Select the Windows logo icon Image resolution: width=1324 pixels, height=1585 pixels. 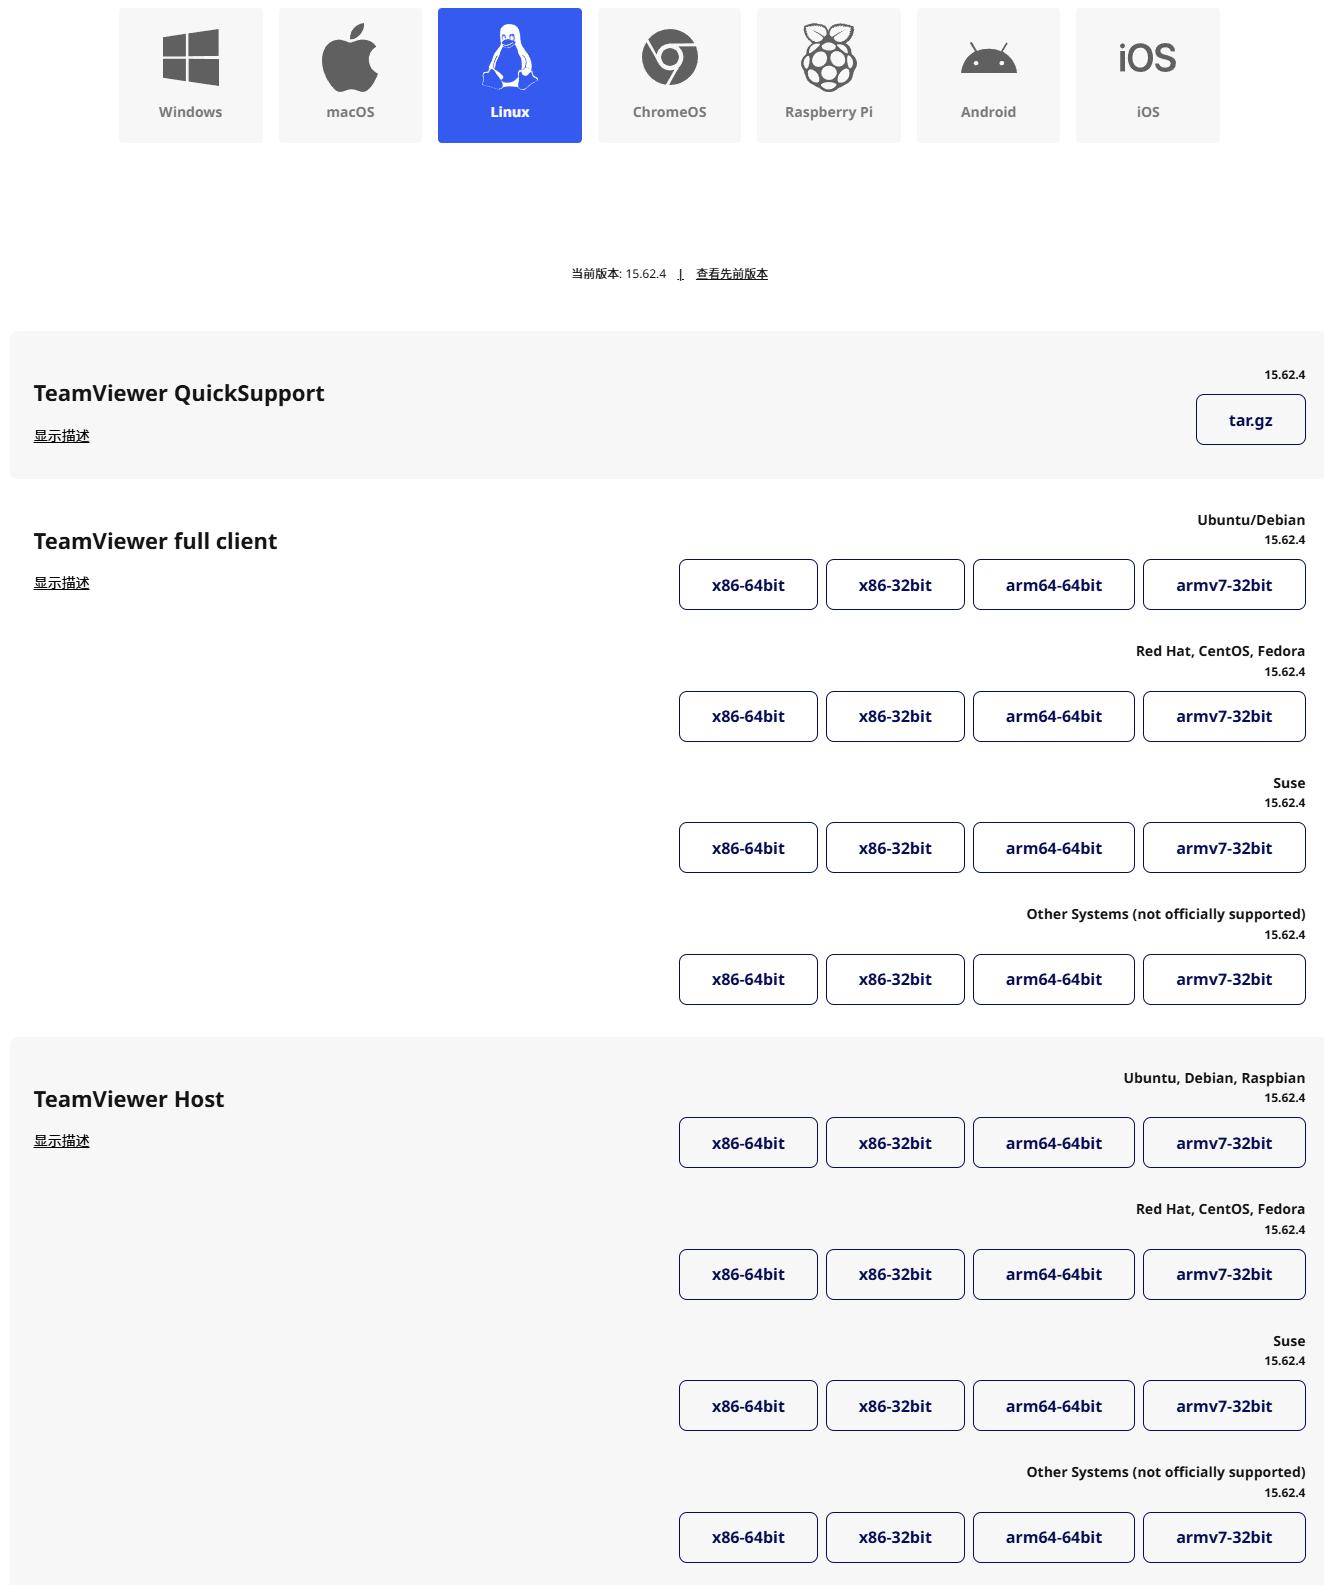(190, 58)
